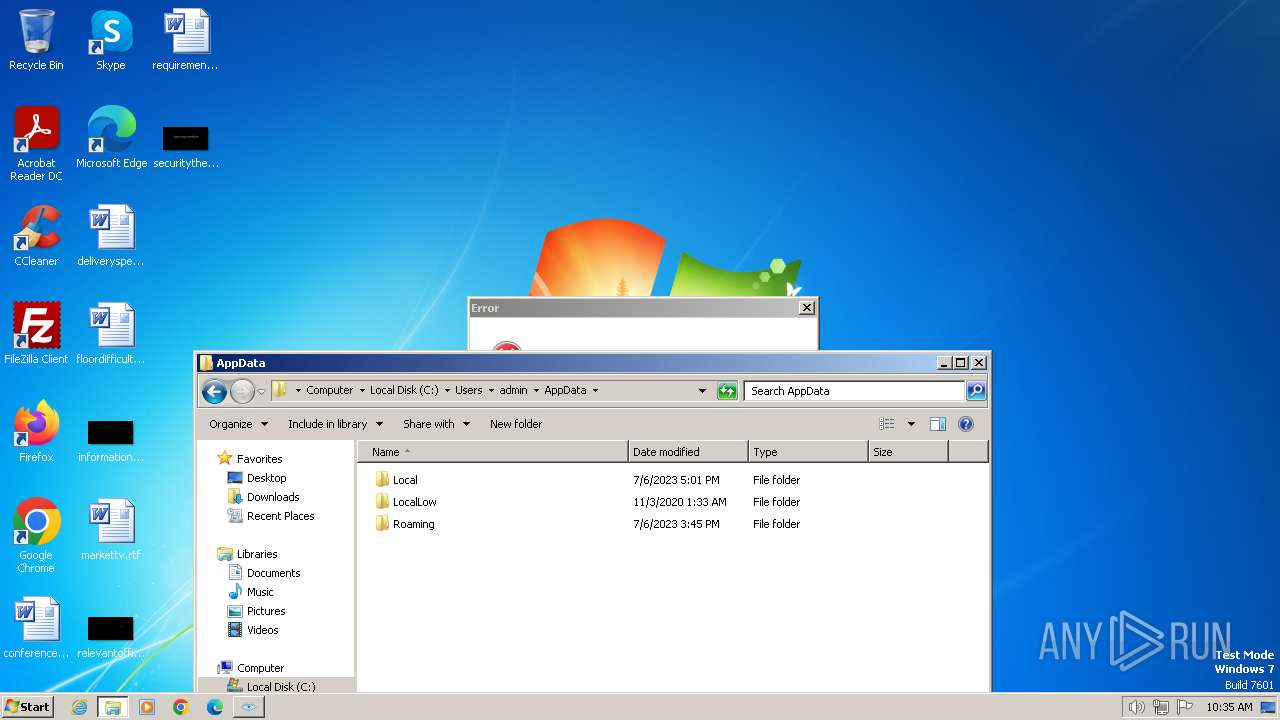Open Internet Explorer from the taskbar
Image resolution: width=1280 pixels, height=720 pixels.
tap(79, 707)
